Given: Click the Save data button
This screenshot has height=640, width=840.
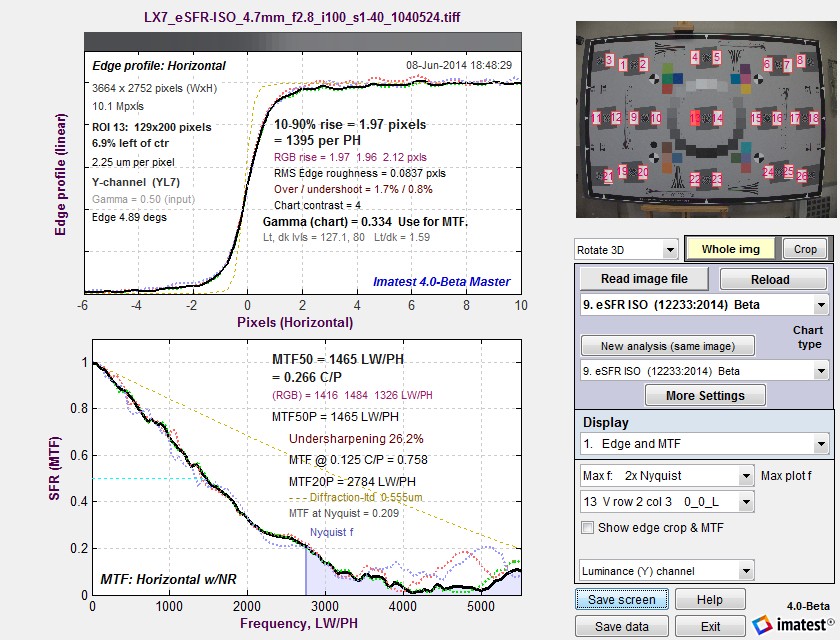Looking at the screenshot, I should [x=622, y=626].
